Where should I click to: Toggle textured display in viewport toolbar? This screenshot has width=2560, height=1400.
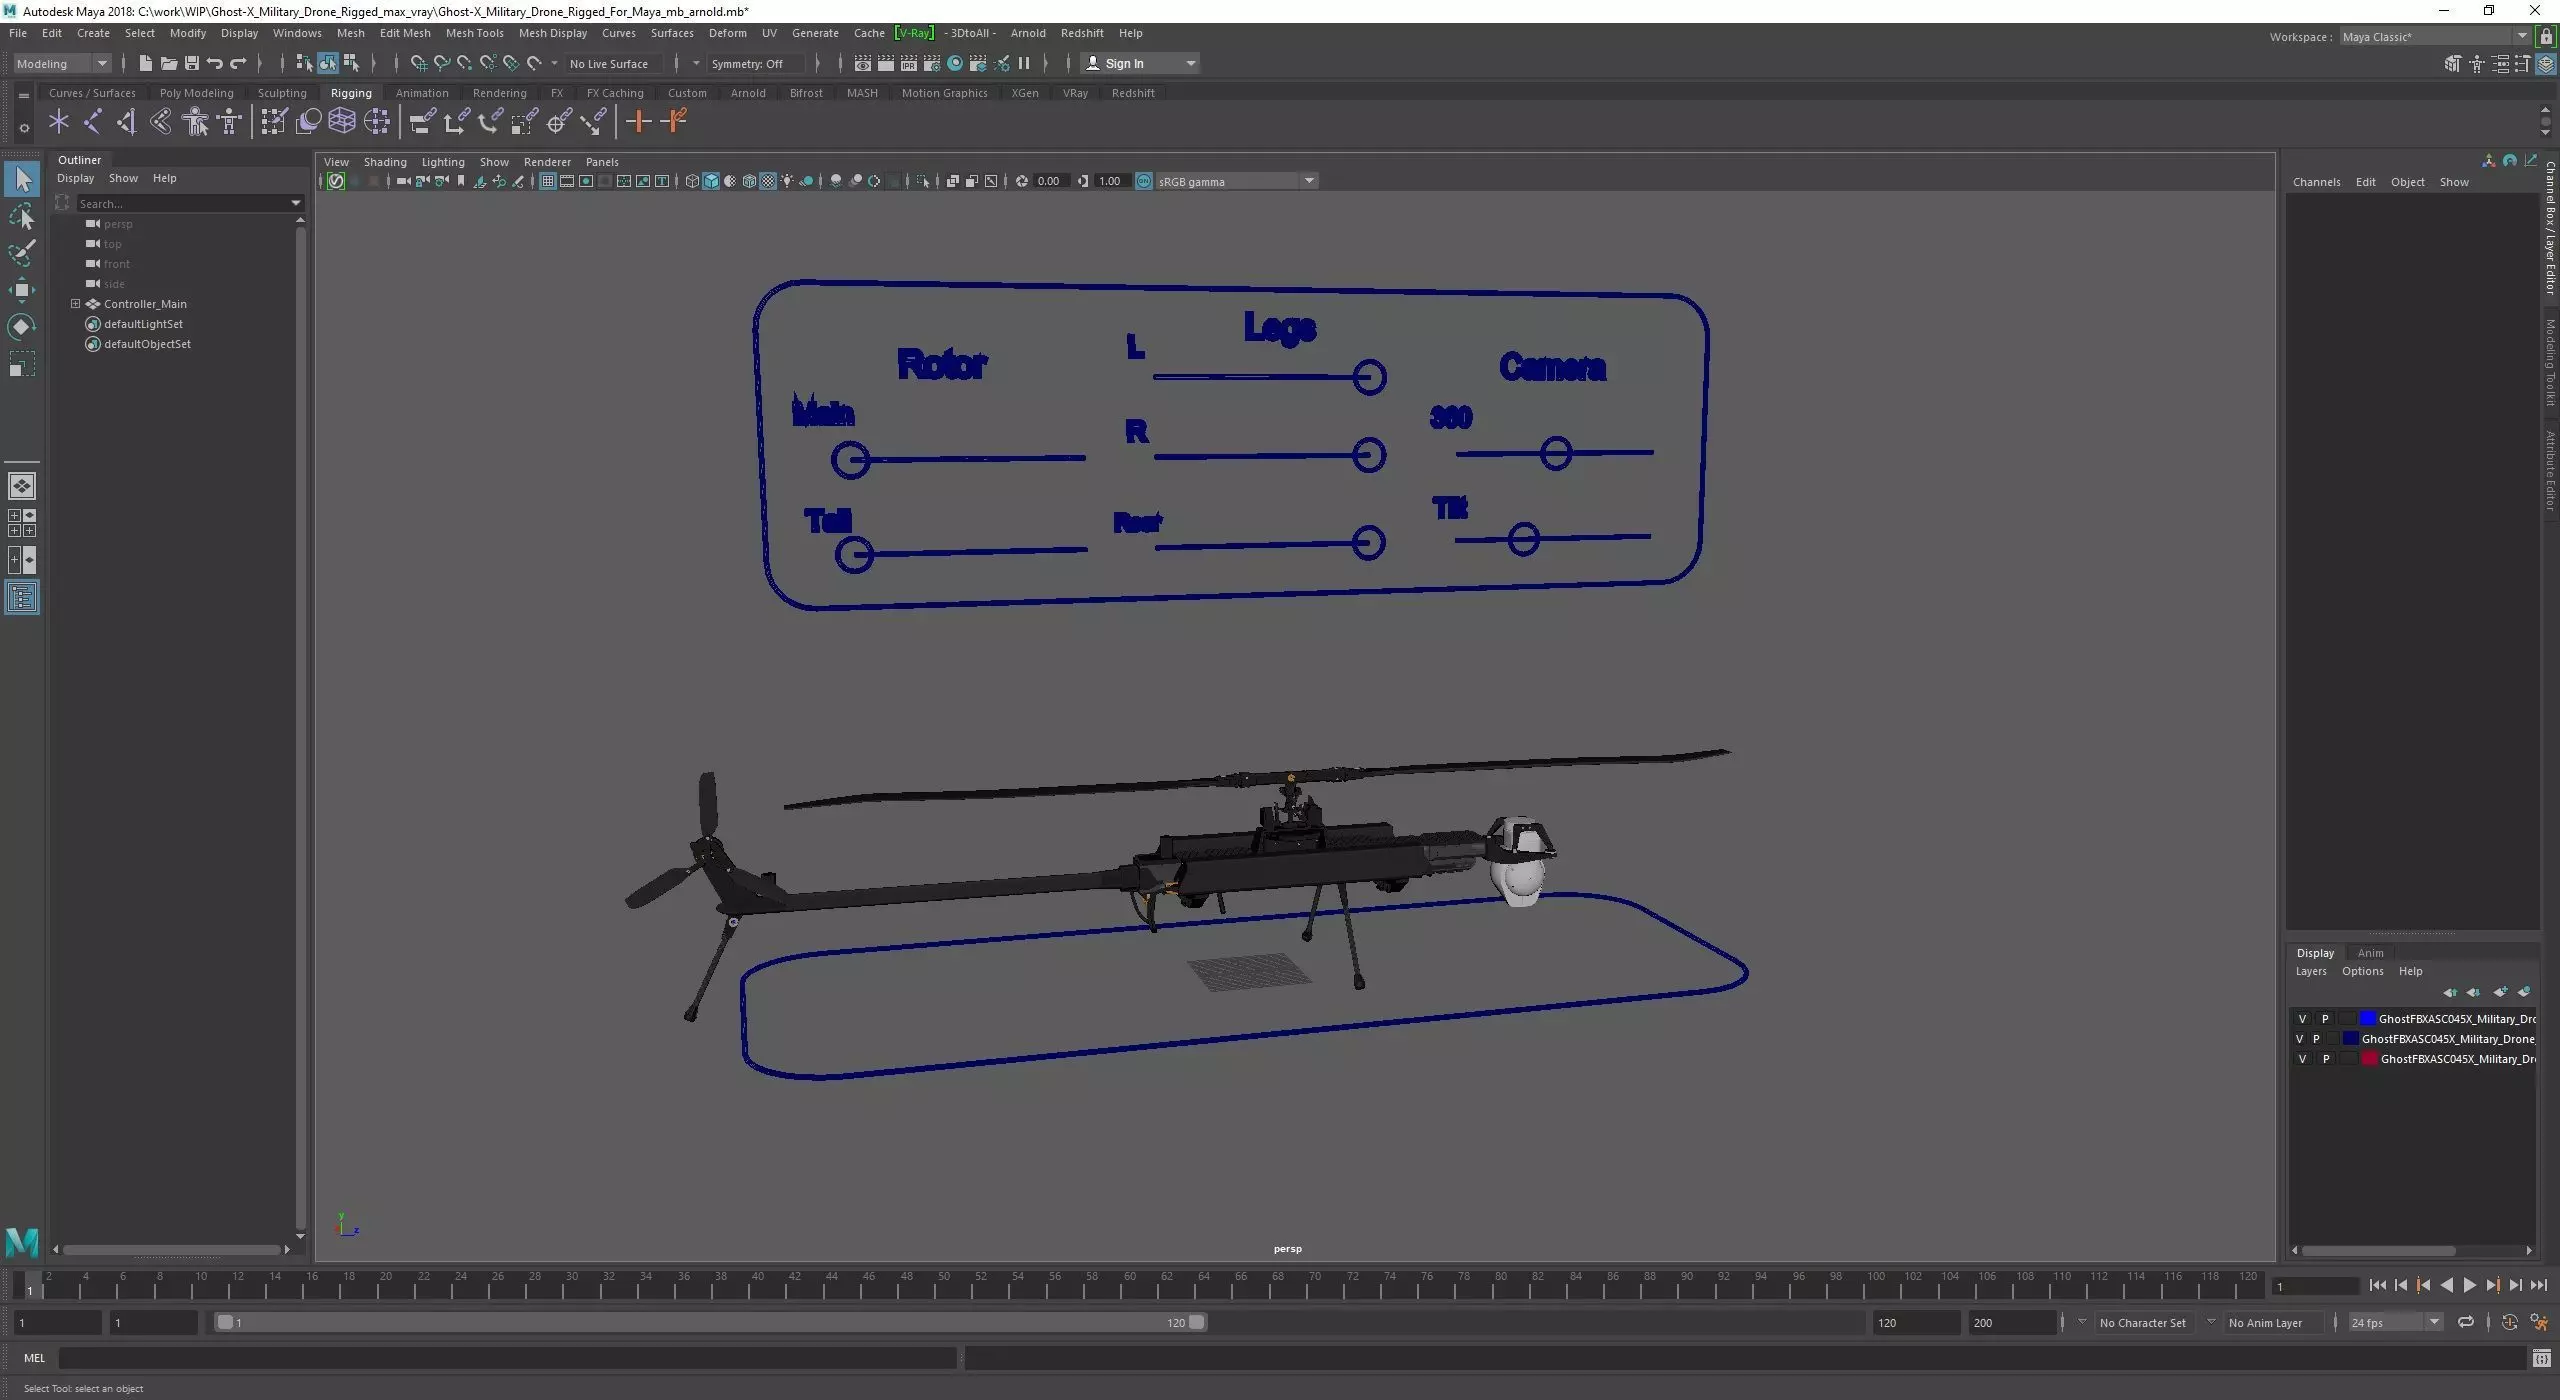(768, 182)
